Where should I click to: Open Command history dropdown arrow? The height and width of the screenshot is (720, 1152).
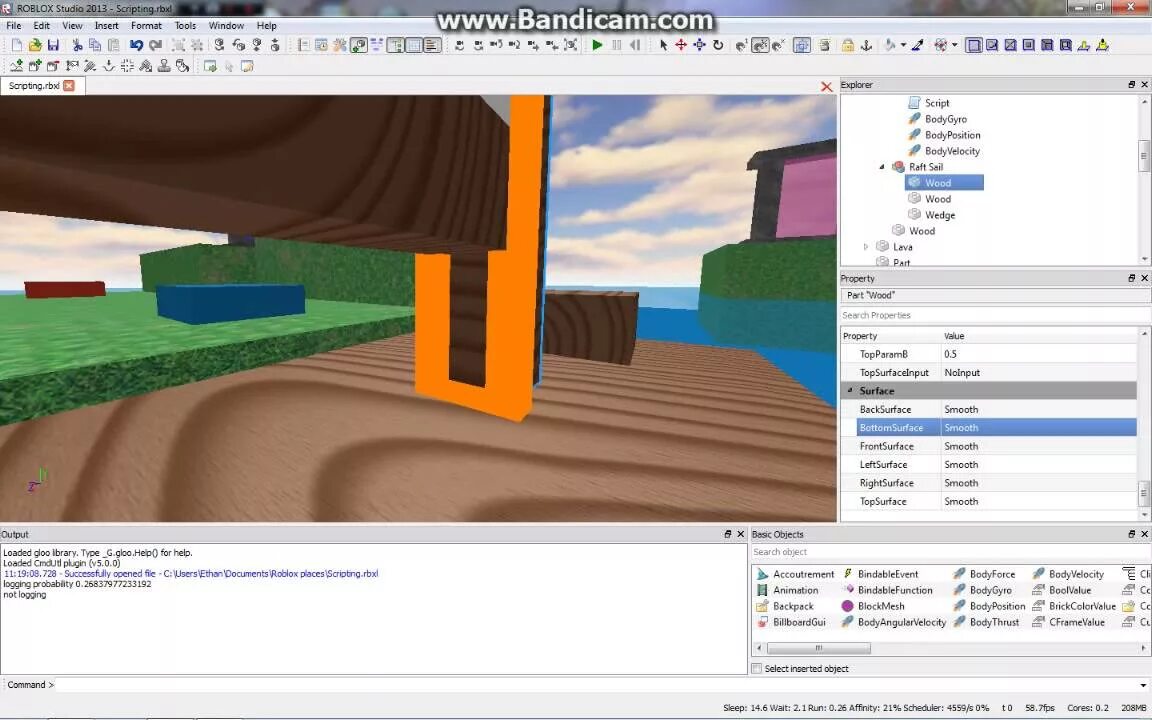[1143, 685]
